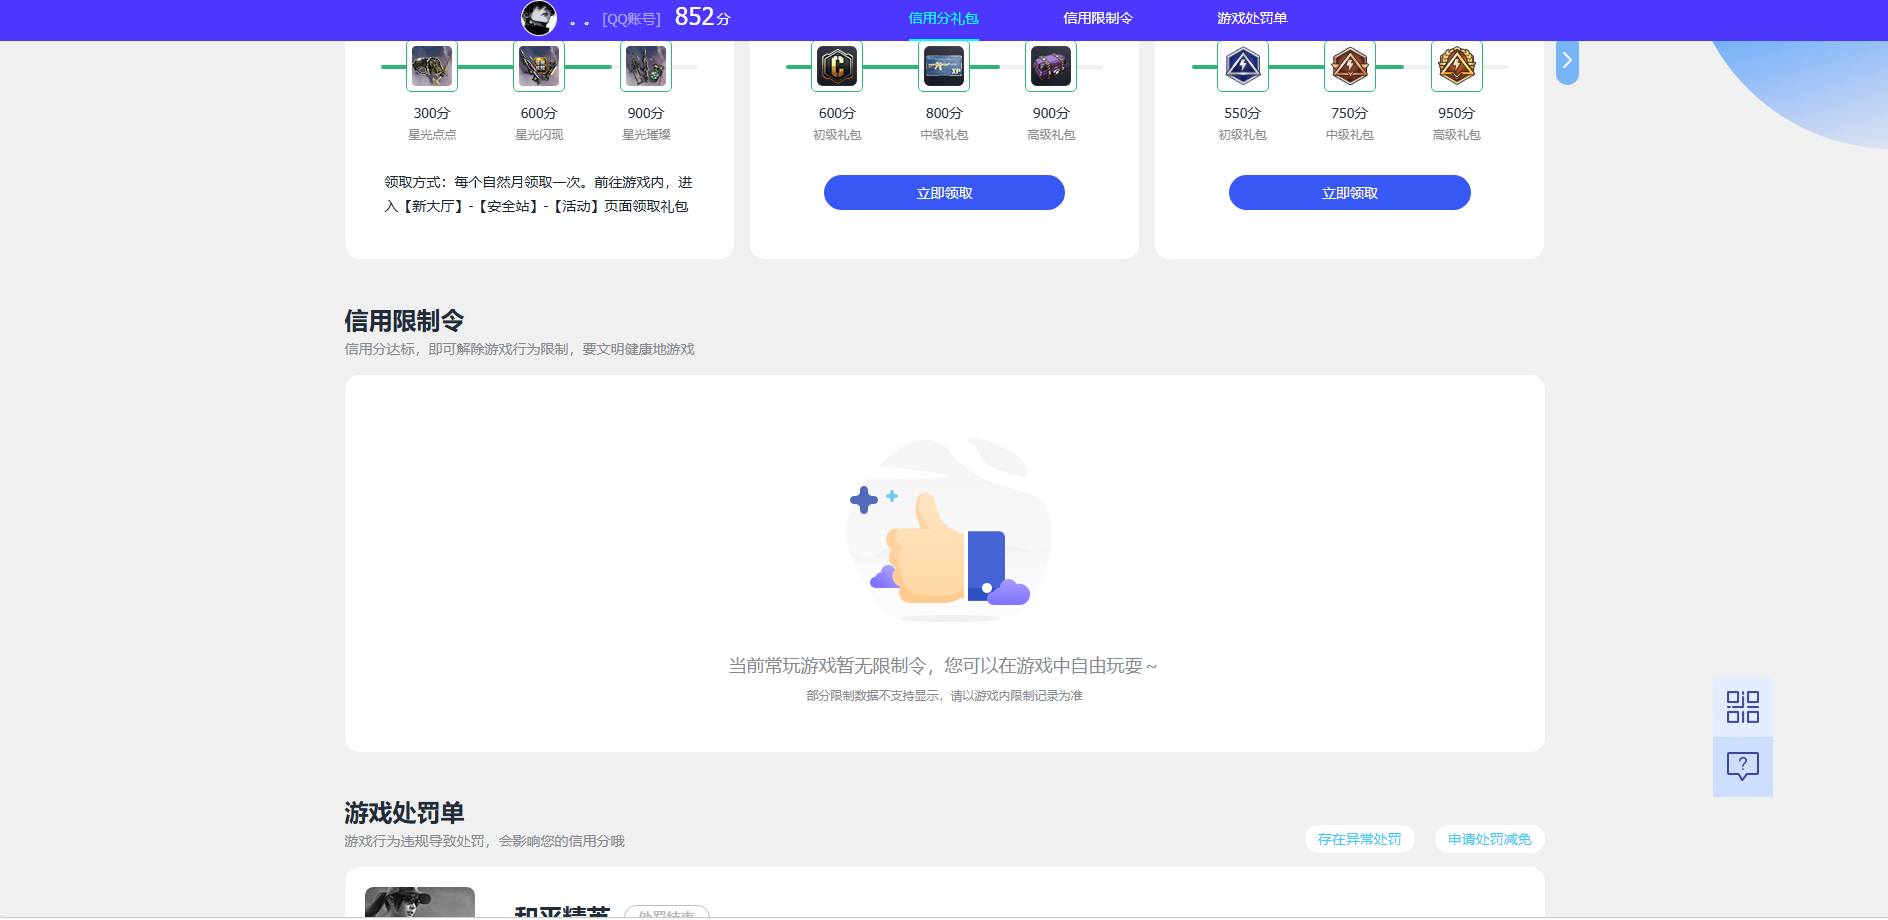
Task: Click the 信用分达标 subtitle text
Action: 519,349
